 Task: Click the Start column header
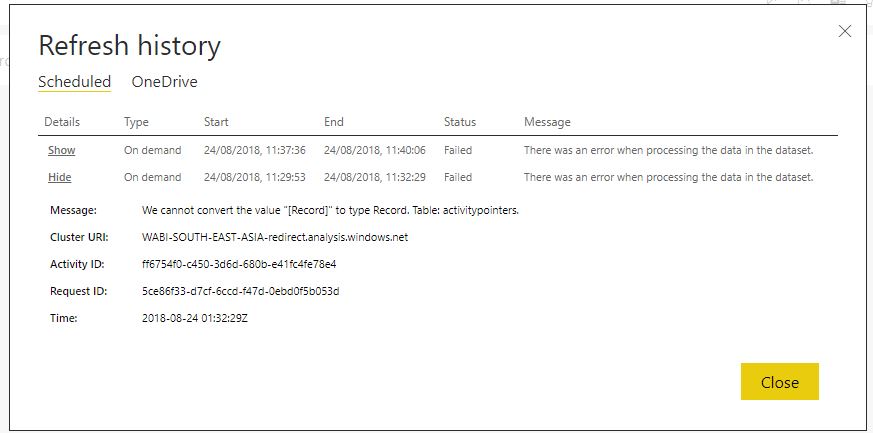[216, 122]
